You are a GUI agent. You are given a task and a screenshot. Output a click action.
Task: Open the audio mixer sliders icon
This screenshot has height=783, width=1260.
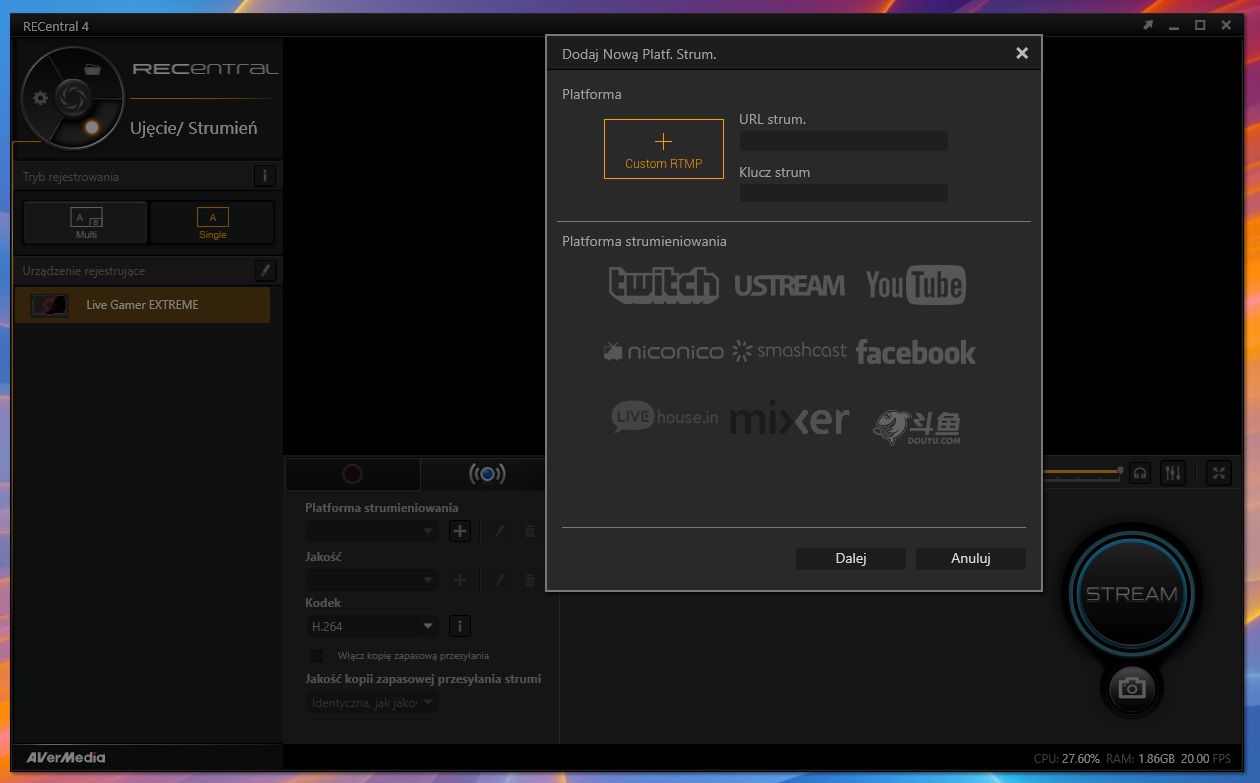tap(1174, 473)
